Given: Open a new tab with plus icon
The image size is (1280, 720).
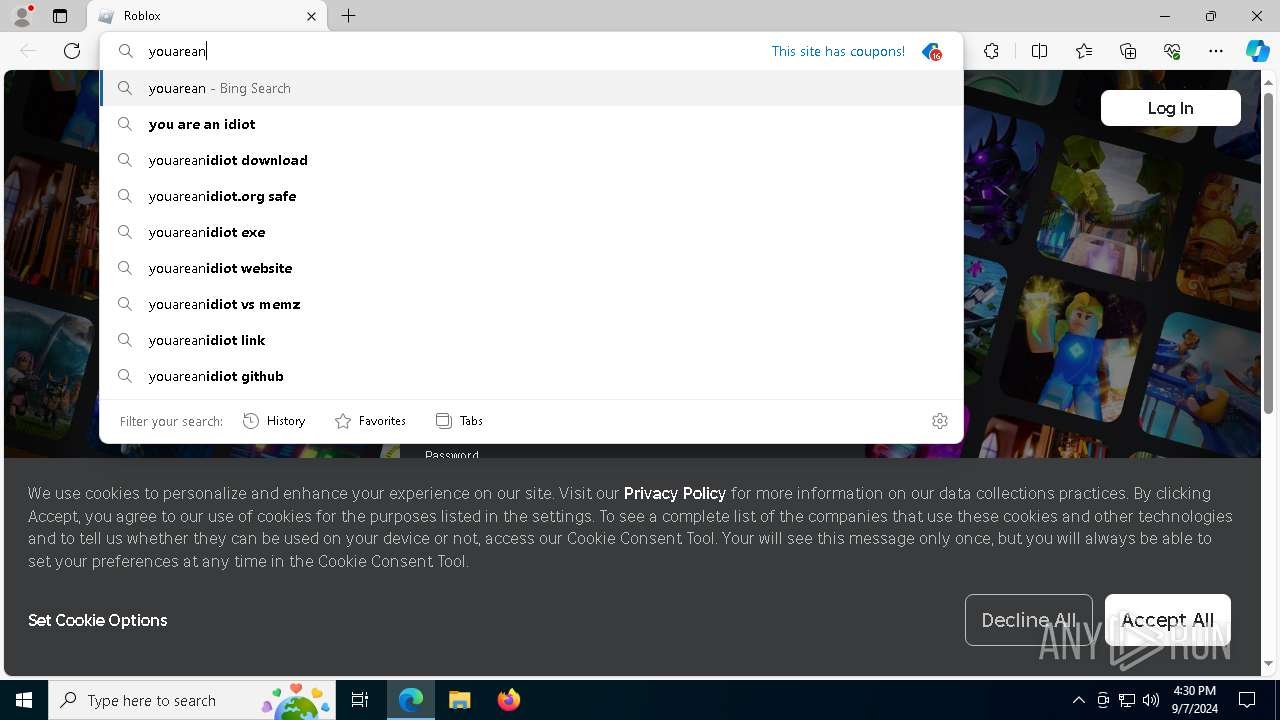Looking at the screenshot, I should (348, 16).
